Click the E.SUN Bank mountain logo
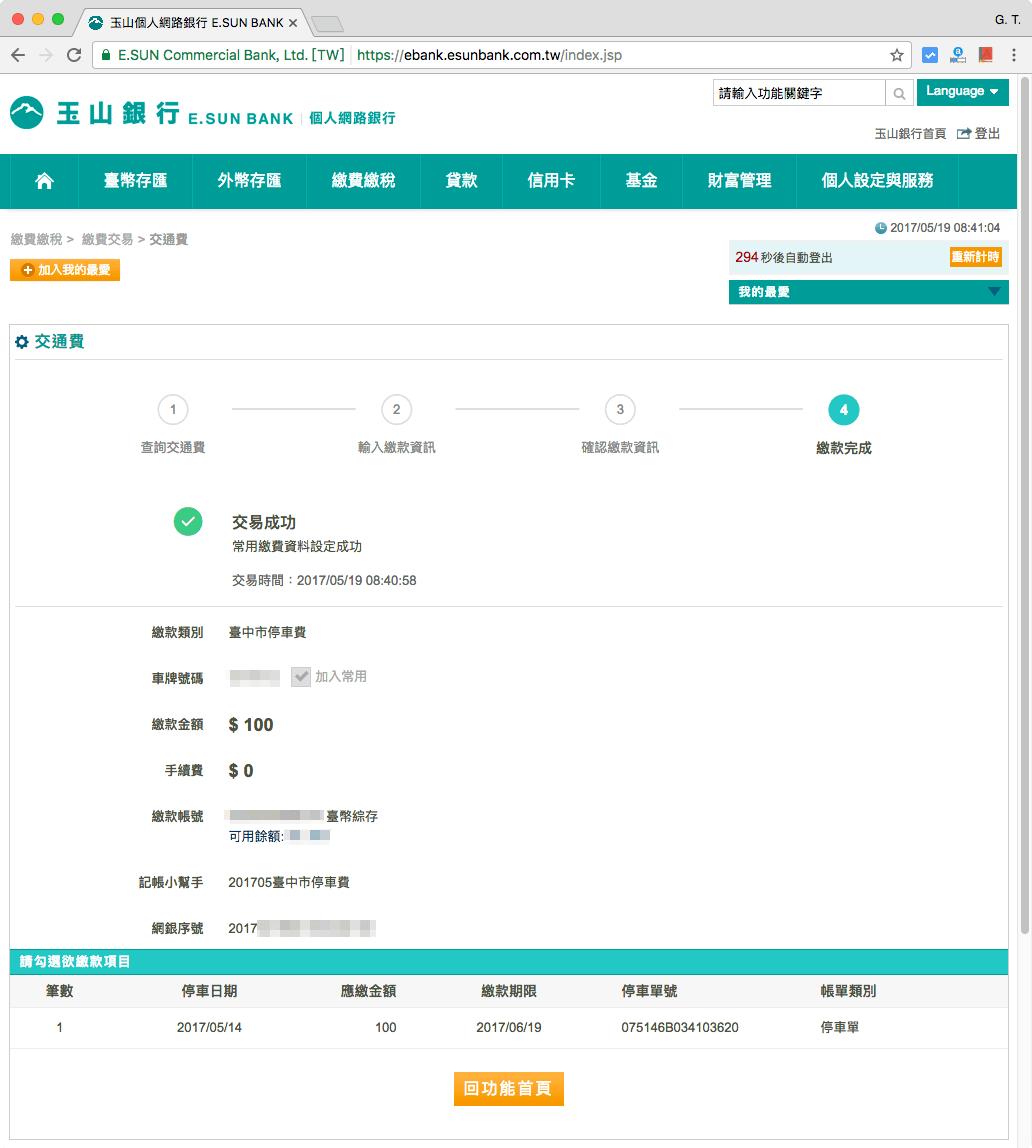The height and width of the screenshot is (1148, 1032). click(27, 113)
